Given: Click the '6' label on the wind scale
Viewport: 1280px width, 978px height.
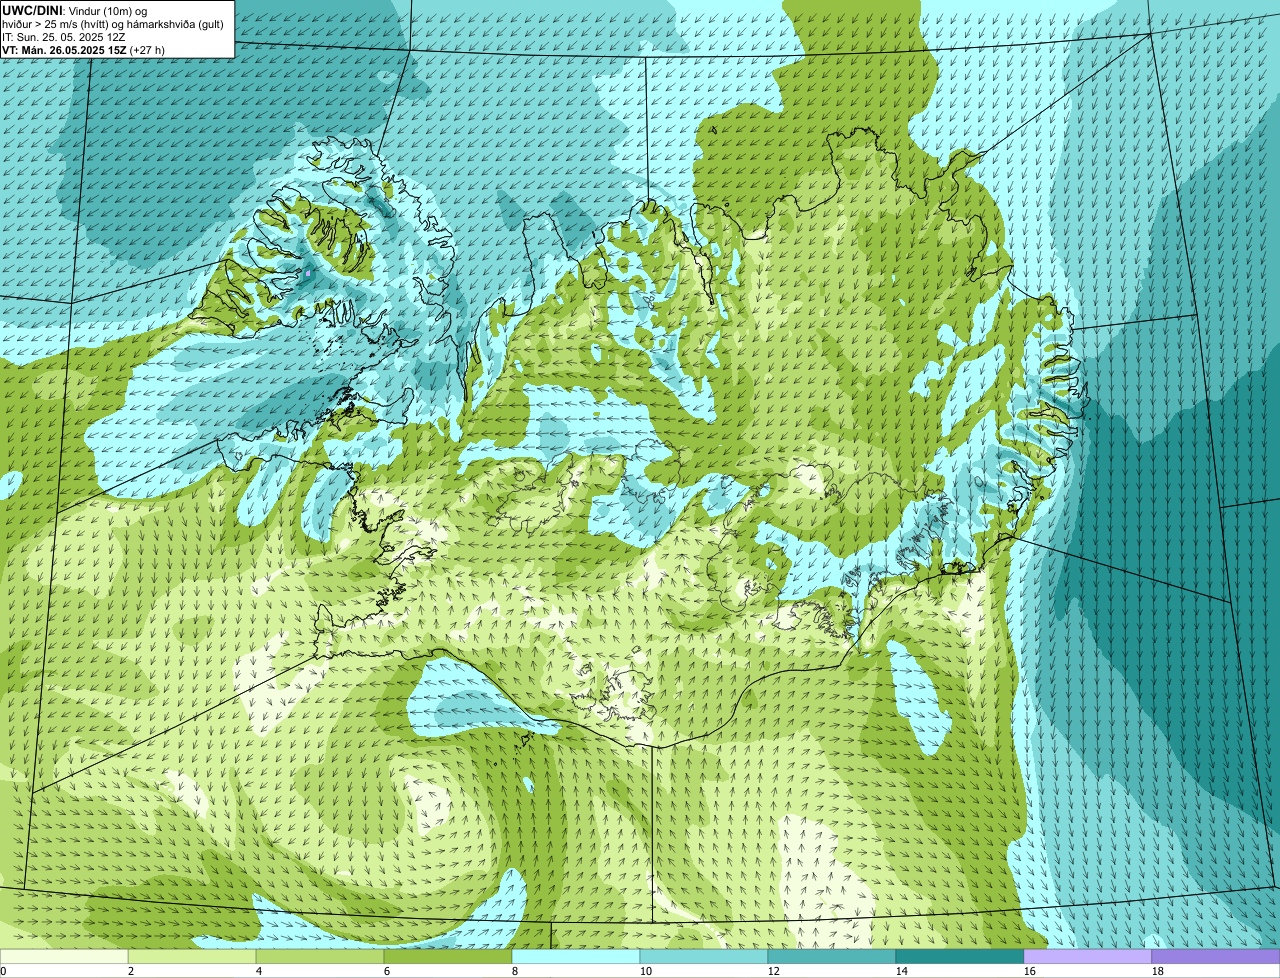Looking at the screenshot, I should click(x=387, y=971).
